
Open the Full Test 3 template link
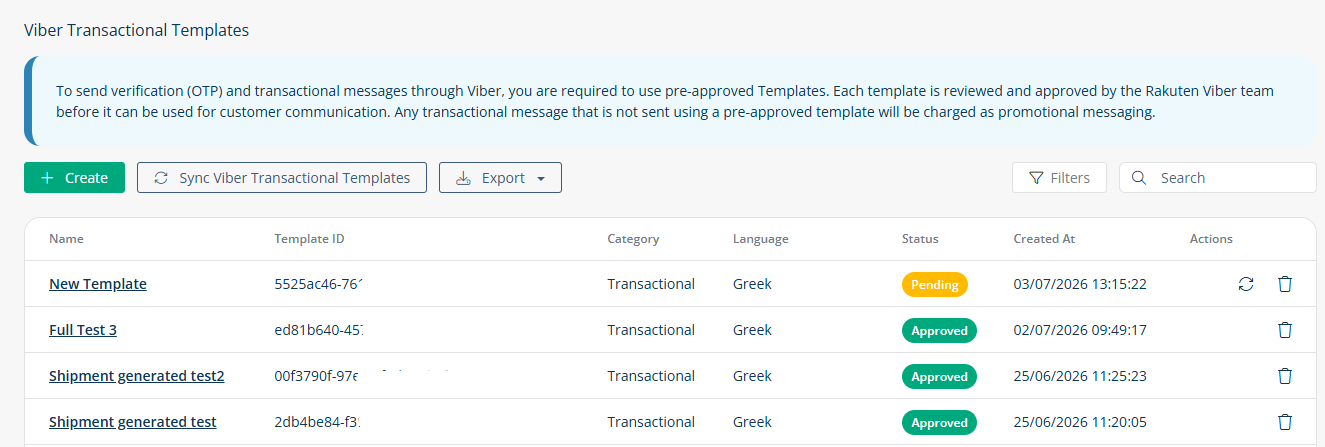[83, 330]
